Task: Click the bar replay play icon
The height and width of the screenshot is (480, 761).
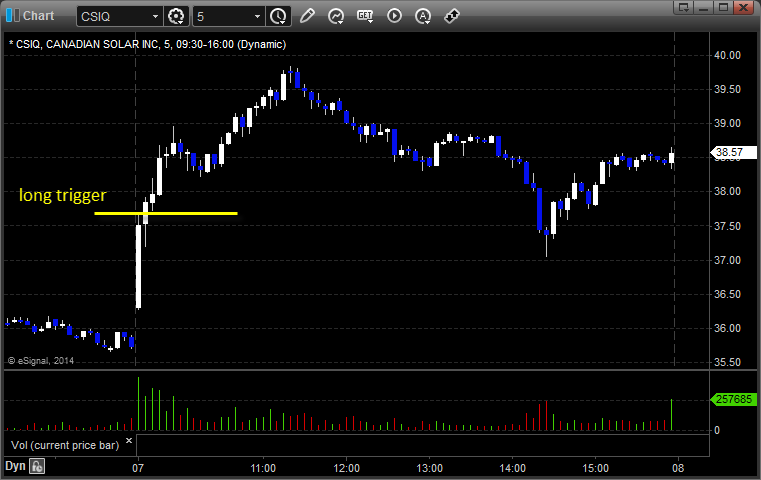Action: pos(394,16)
